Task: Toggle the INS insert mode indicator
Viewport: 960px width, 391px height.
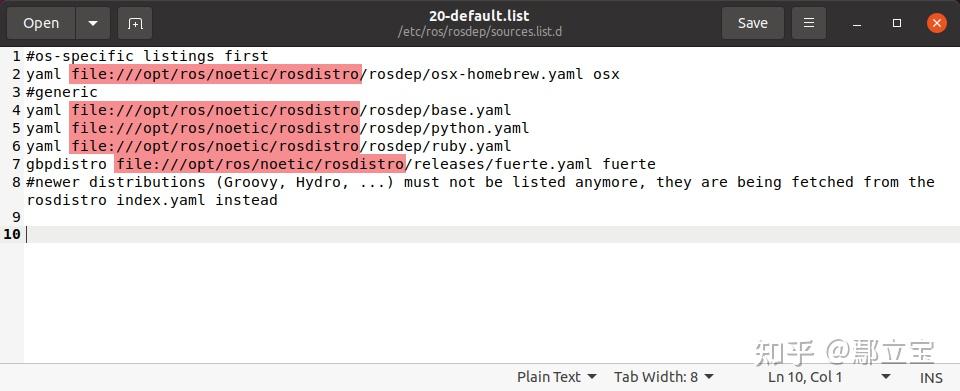Action: pyautogui.click(x=931, y=378)
